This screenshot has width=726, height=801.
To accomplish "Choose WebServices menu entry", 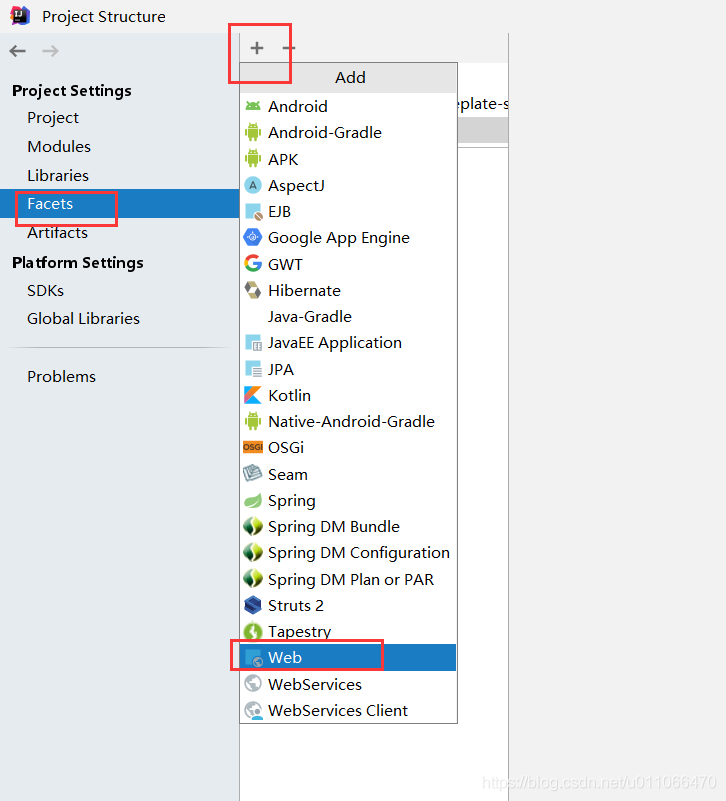I will pyautogui.click(x=348, y=684).
